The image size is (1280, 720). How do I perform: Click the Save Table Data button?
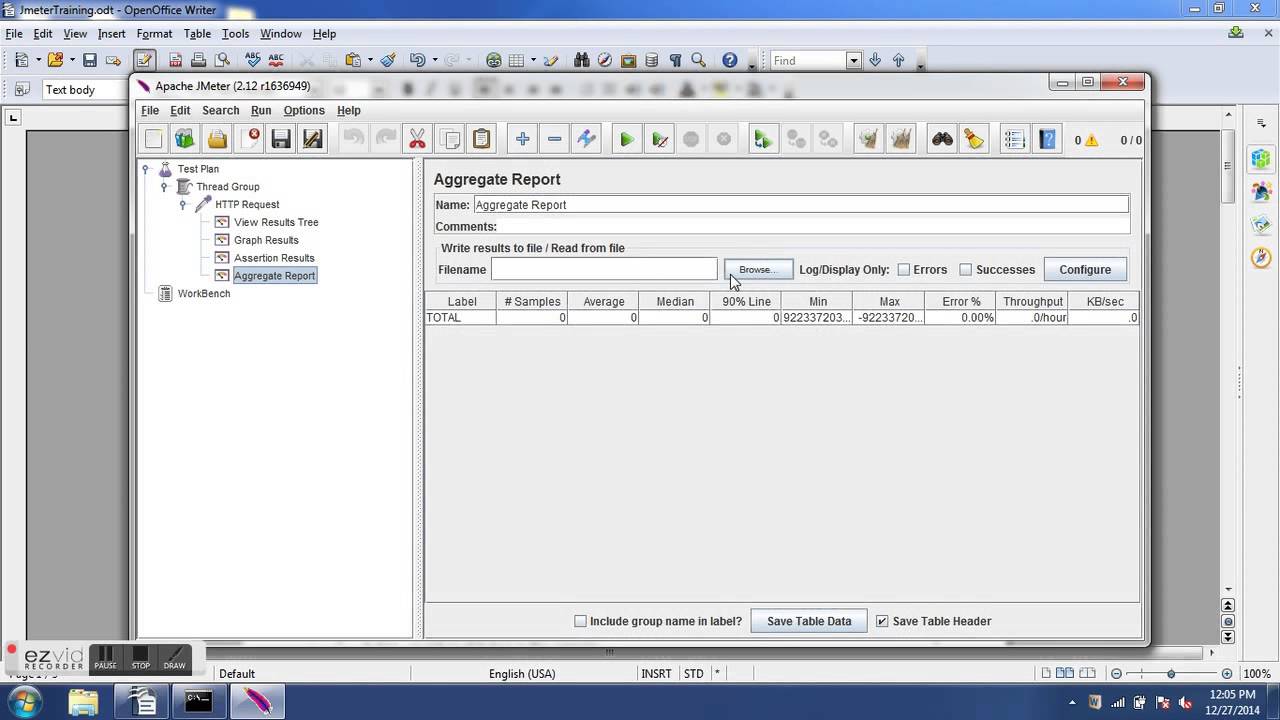(809, 621)
